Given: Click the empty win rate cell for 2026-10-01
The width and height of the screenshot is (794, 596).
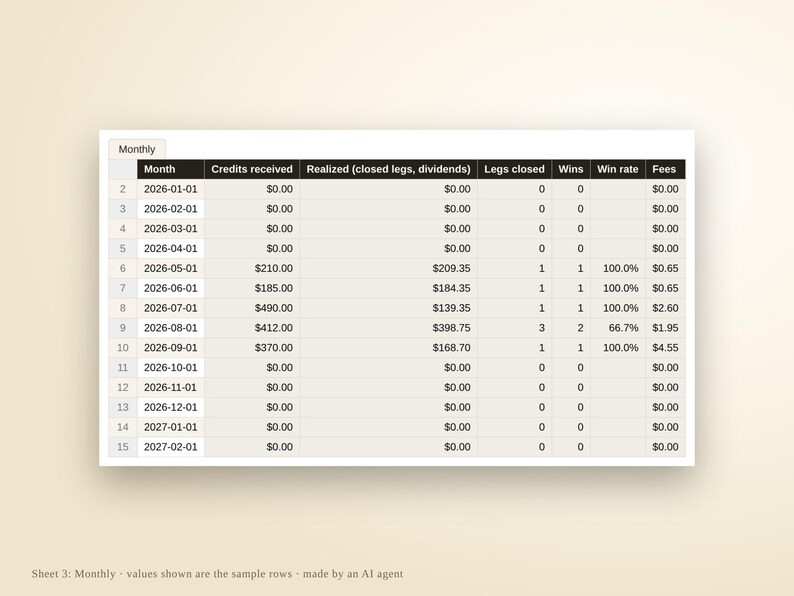Looking at the screenshot, I should tap(618, 368).
